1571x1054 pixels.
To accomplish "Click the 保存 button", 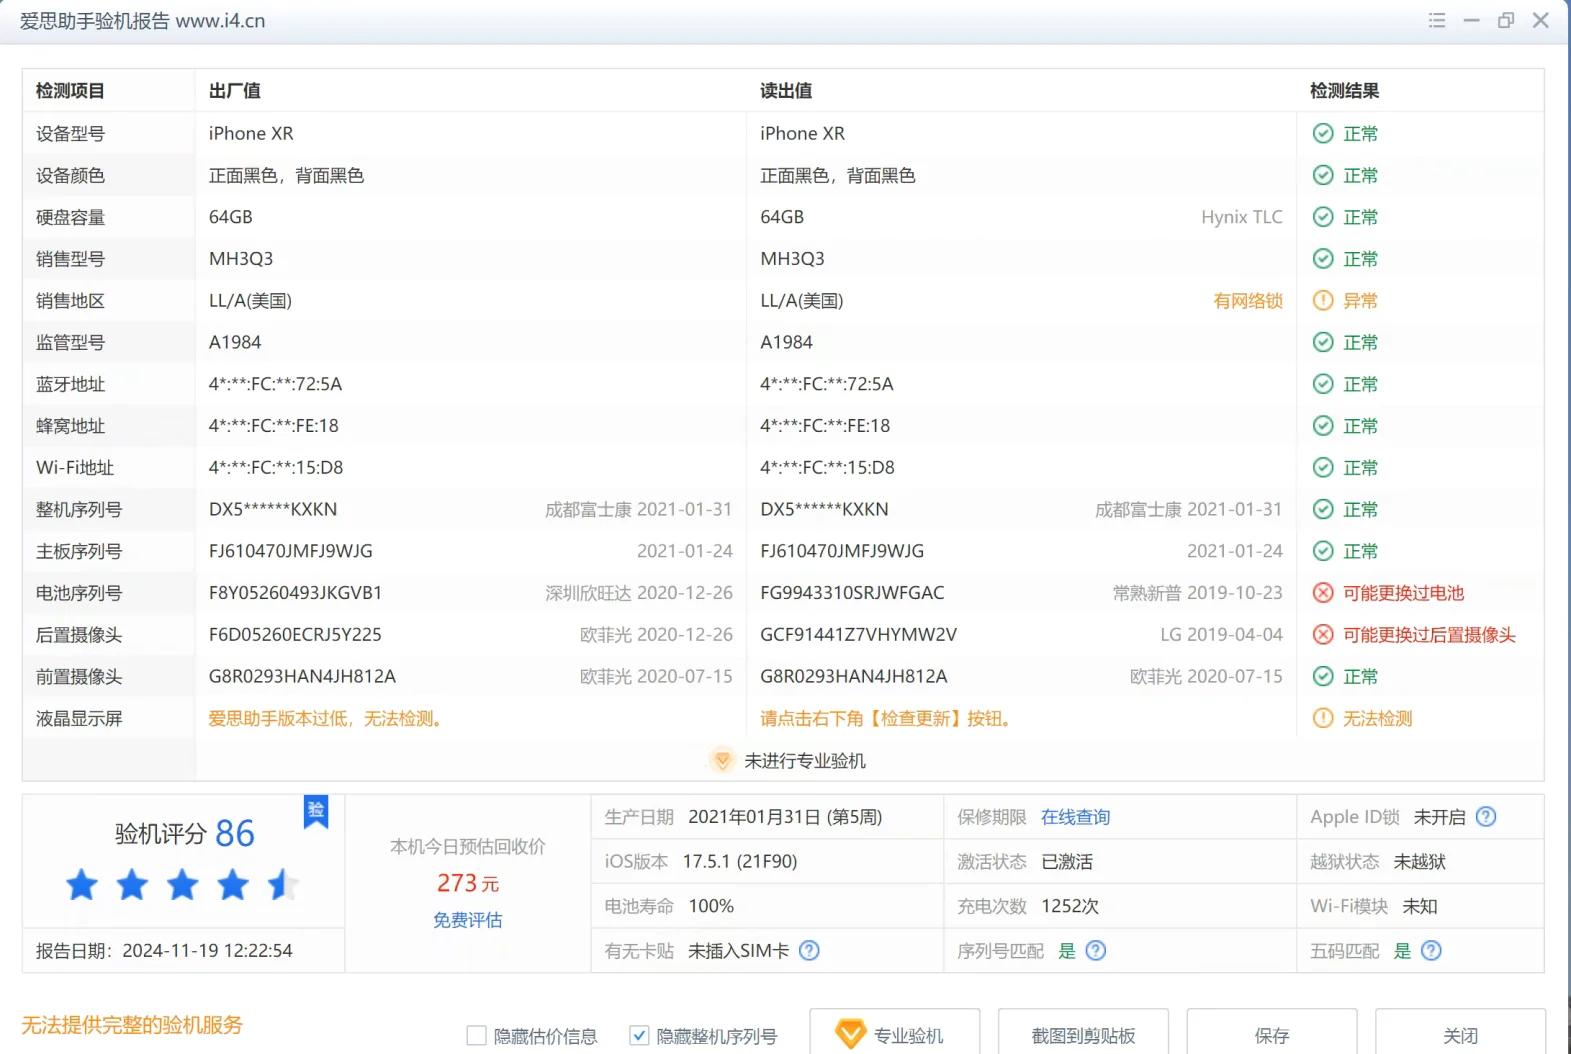I will click(x=1272, y=1034).
